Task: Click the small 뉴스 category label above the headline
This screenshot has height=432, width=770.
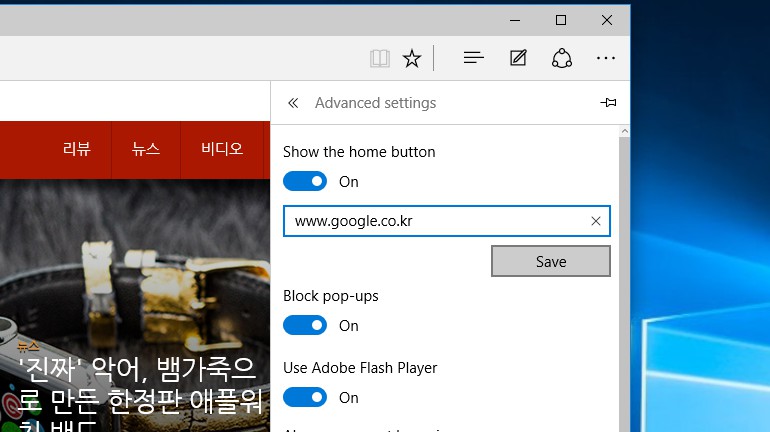Action: [28, 347]
